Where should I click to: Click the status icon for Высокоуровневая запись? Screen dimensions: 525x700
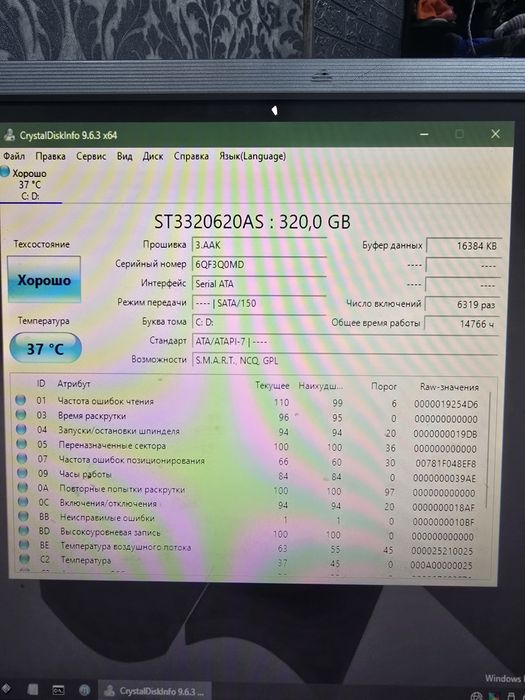(24, 530)
